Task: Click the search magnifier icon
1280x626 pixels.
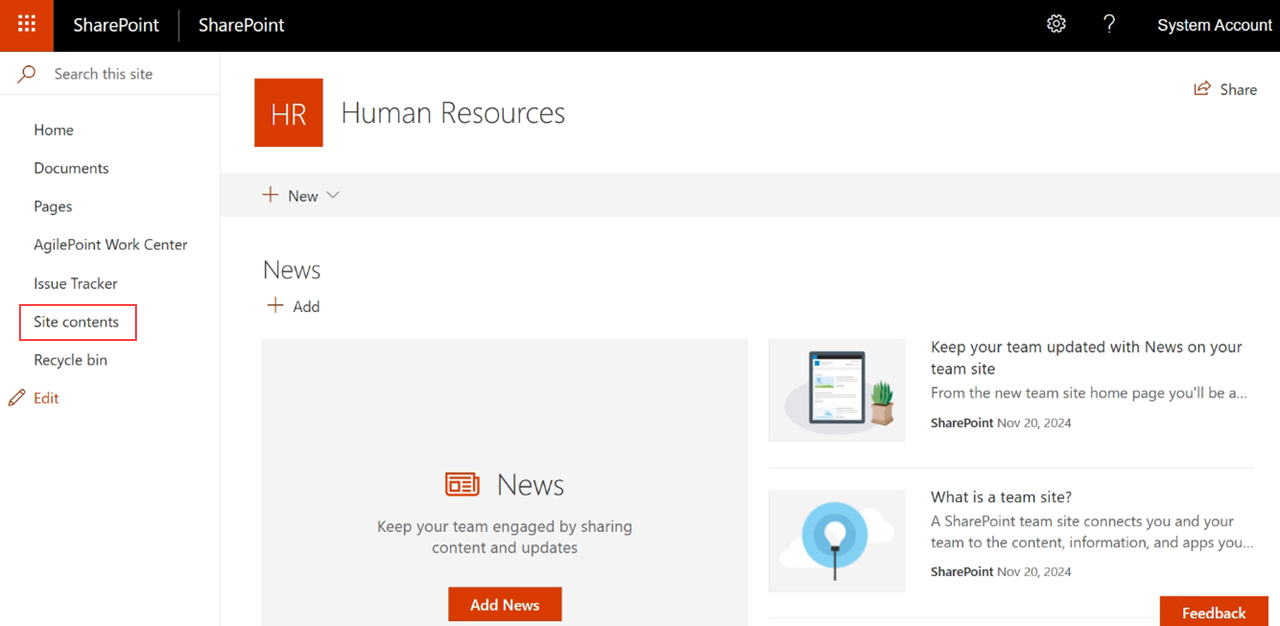Action: [x=27, y=74]
